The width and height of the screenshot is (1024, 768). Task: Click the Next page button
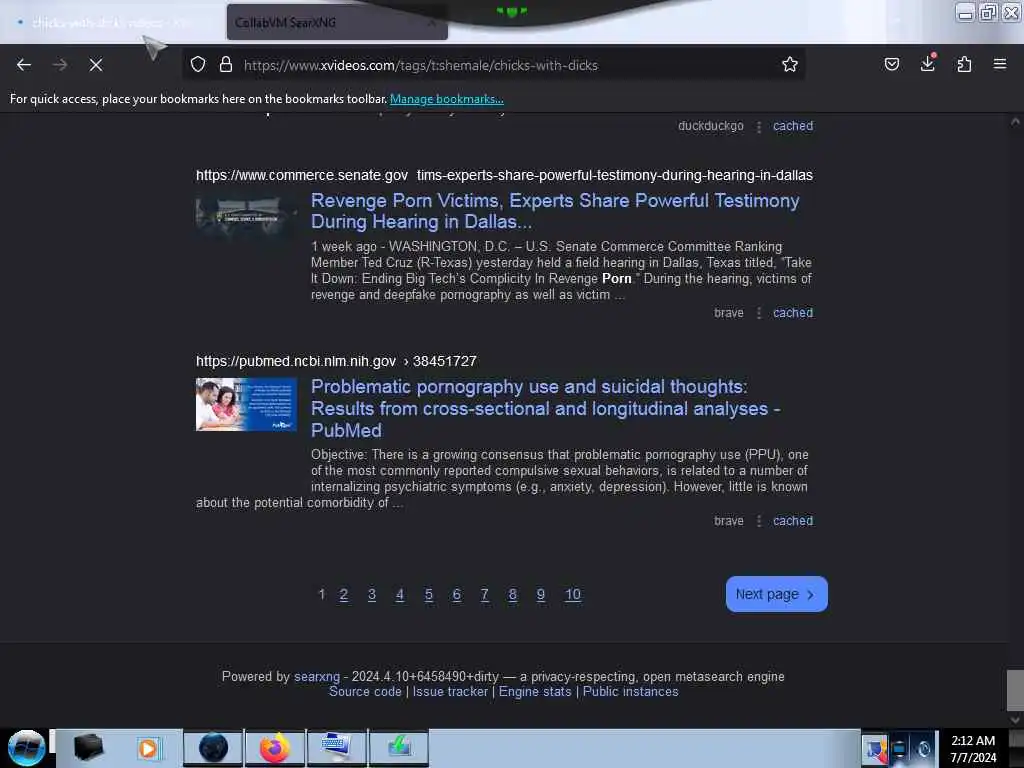point(776,594)
